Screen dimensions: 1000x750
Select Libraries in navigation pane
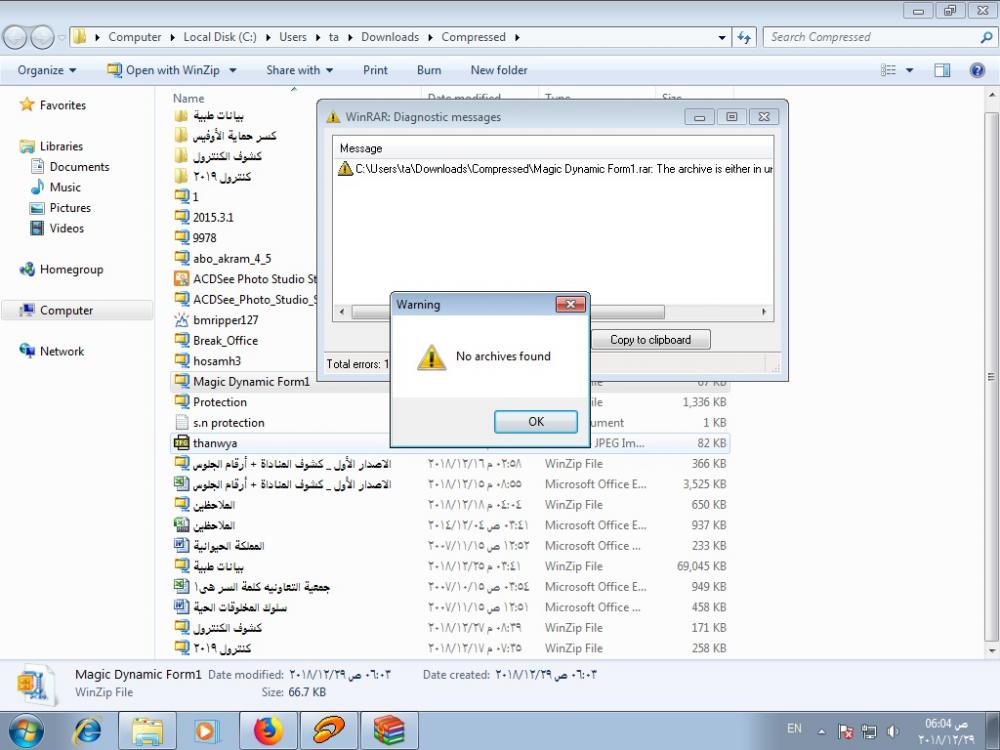click(x=61, y=146)
